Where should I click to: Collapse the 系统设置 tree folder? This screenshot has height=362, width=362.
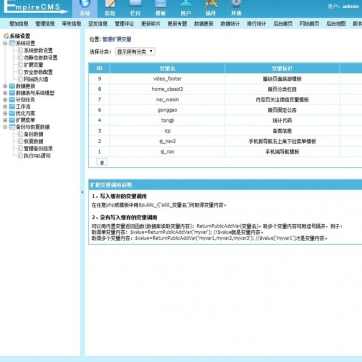[x=5, y=43]
